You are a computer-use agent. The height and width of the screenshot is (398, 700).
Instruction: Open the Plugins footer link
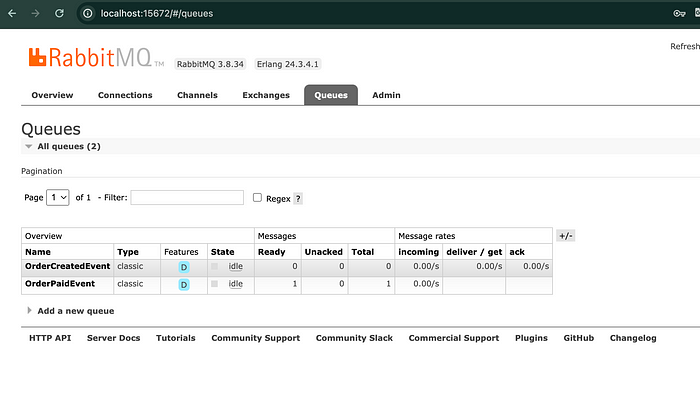point(531,338)
